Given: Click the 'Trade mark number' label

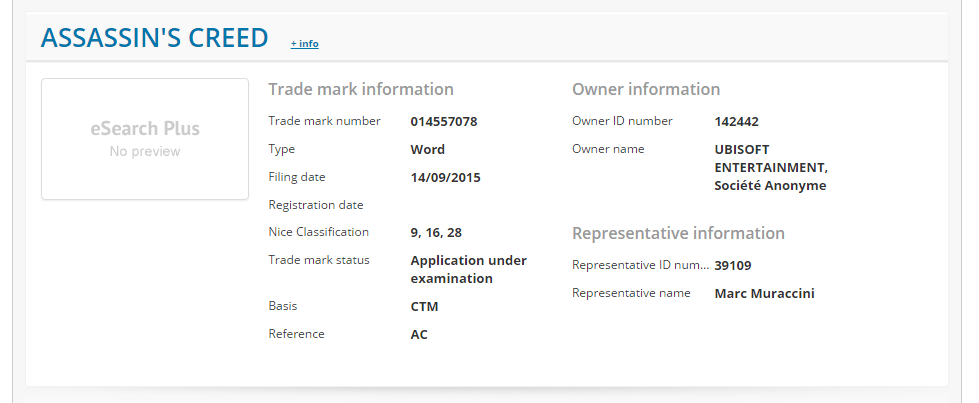Looking at the screenshot, I should [x=324, y=121].
